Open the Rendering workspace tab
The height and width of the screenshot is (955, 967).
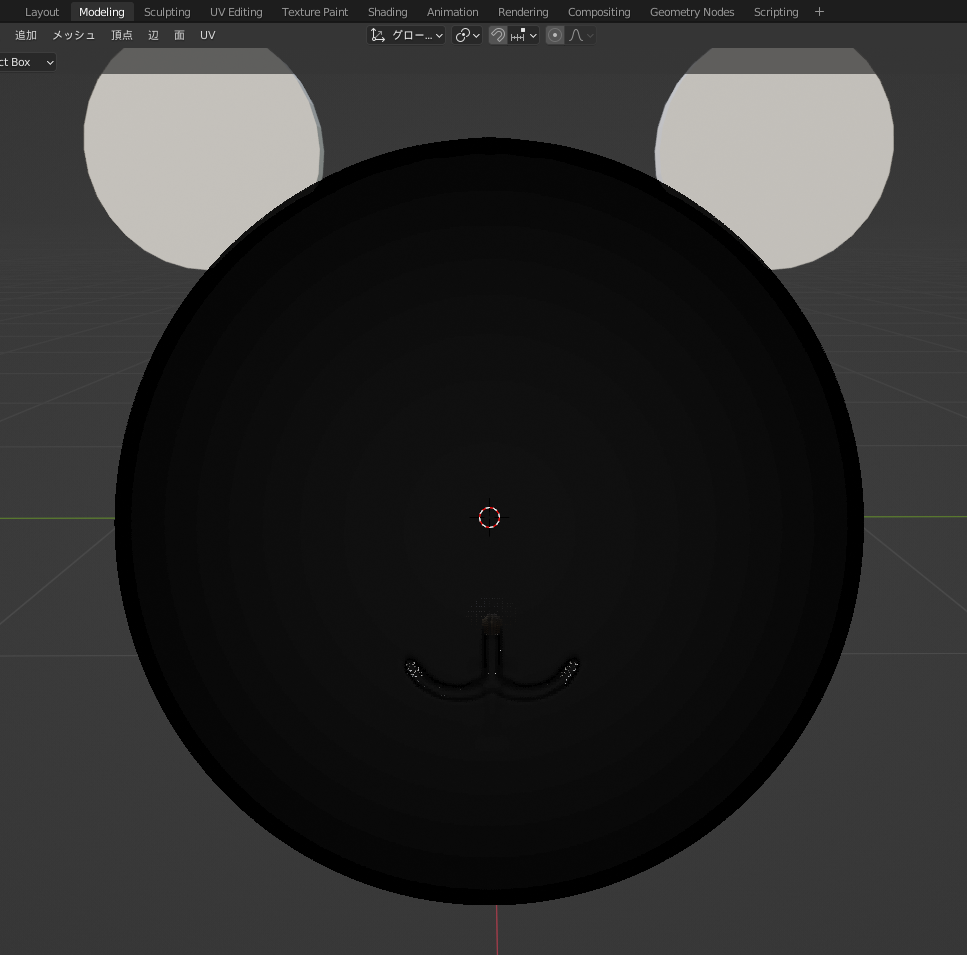523,12
